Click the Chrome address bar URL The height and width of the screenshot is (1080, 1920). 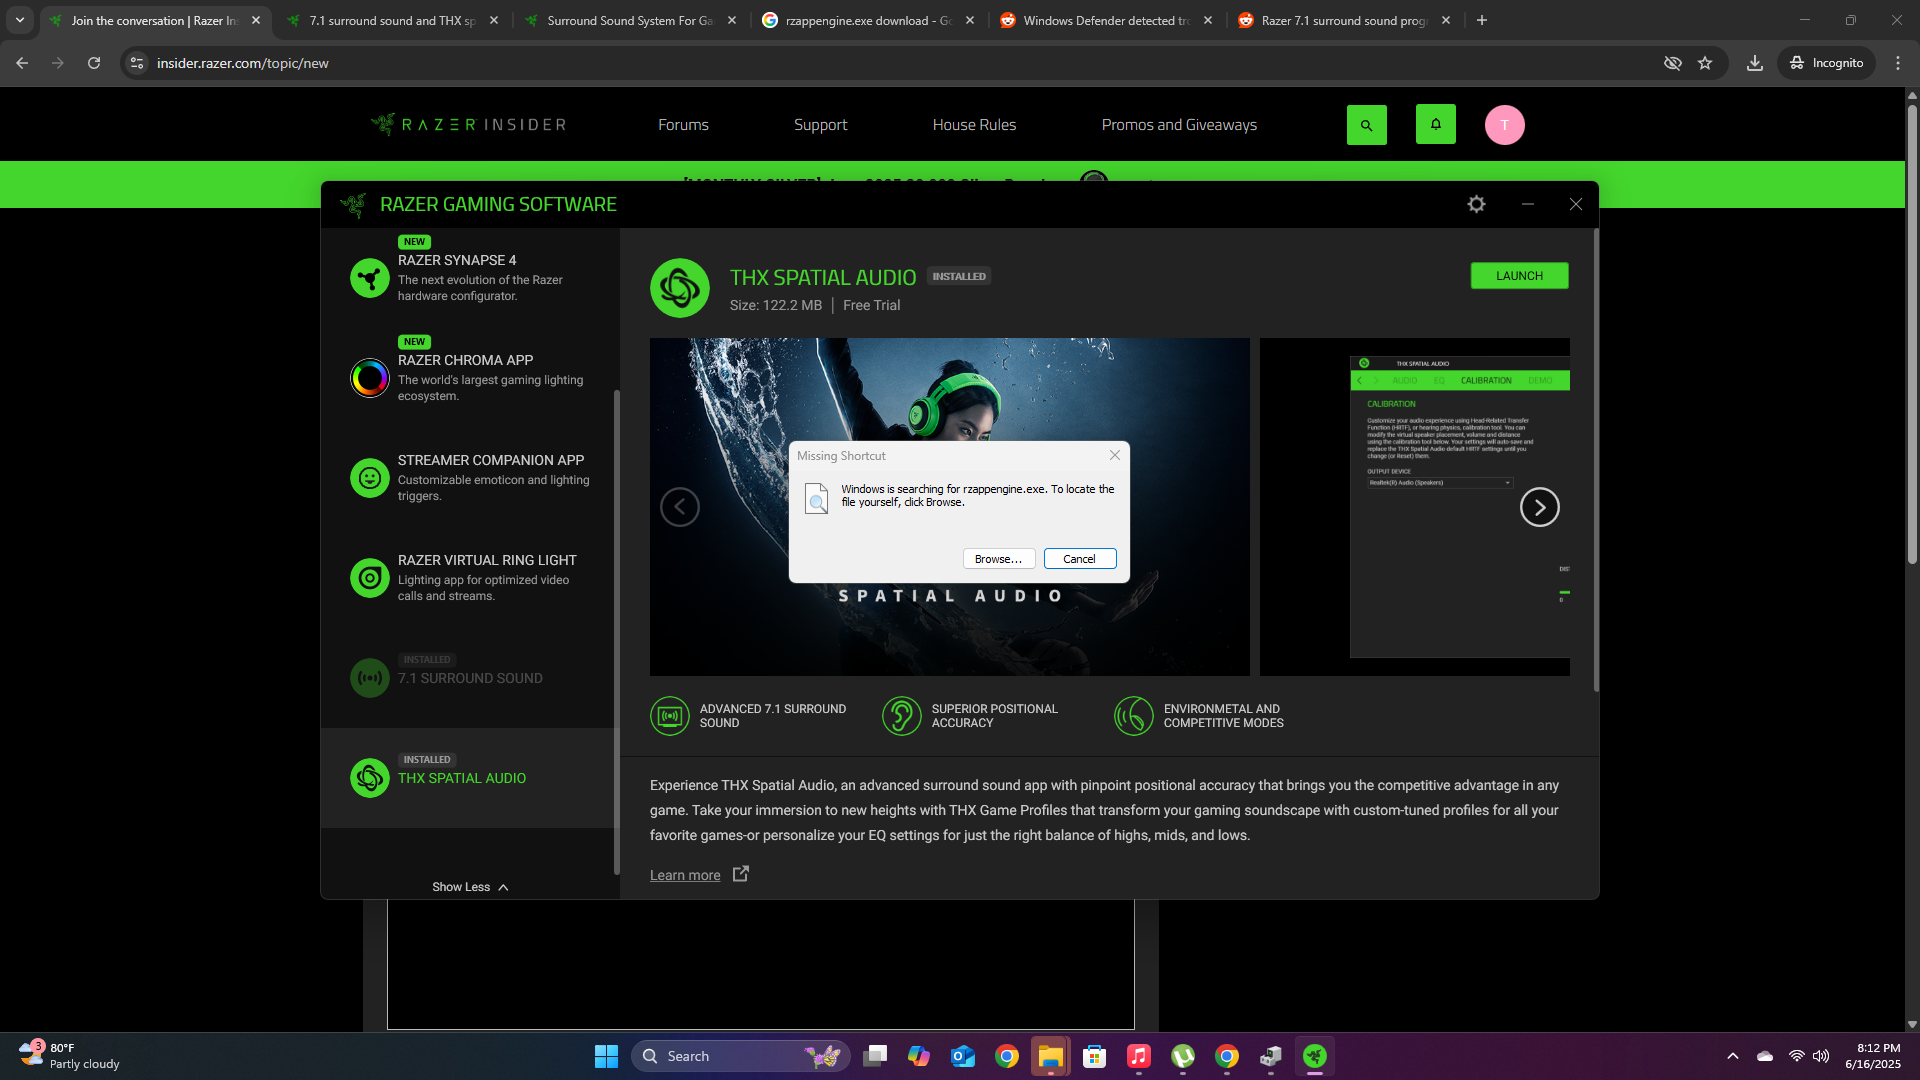pyautogui.click(x=243, y=63)
